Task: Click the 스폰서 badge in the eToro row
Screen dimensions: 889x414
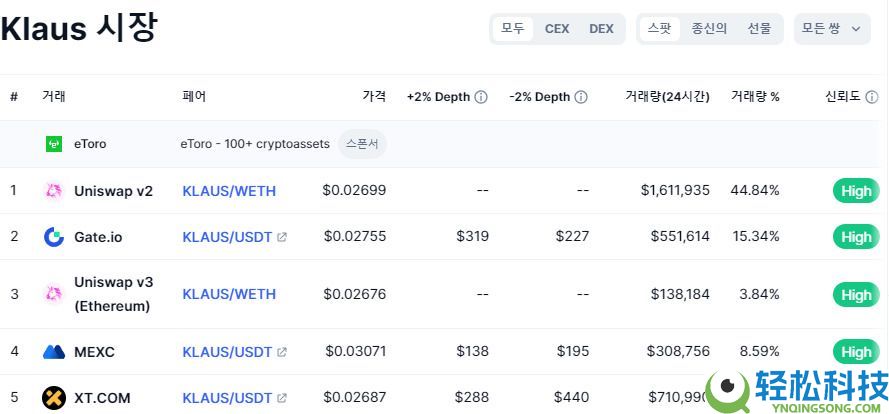Action: coord(362,144)
